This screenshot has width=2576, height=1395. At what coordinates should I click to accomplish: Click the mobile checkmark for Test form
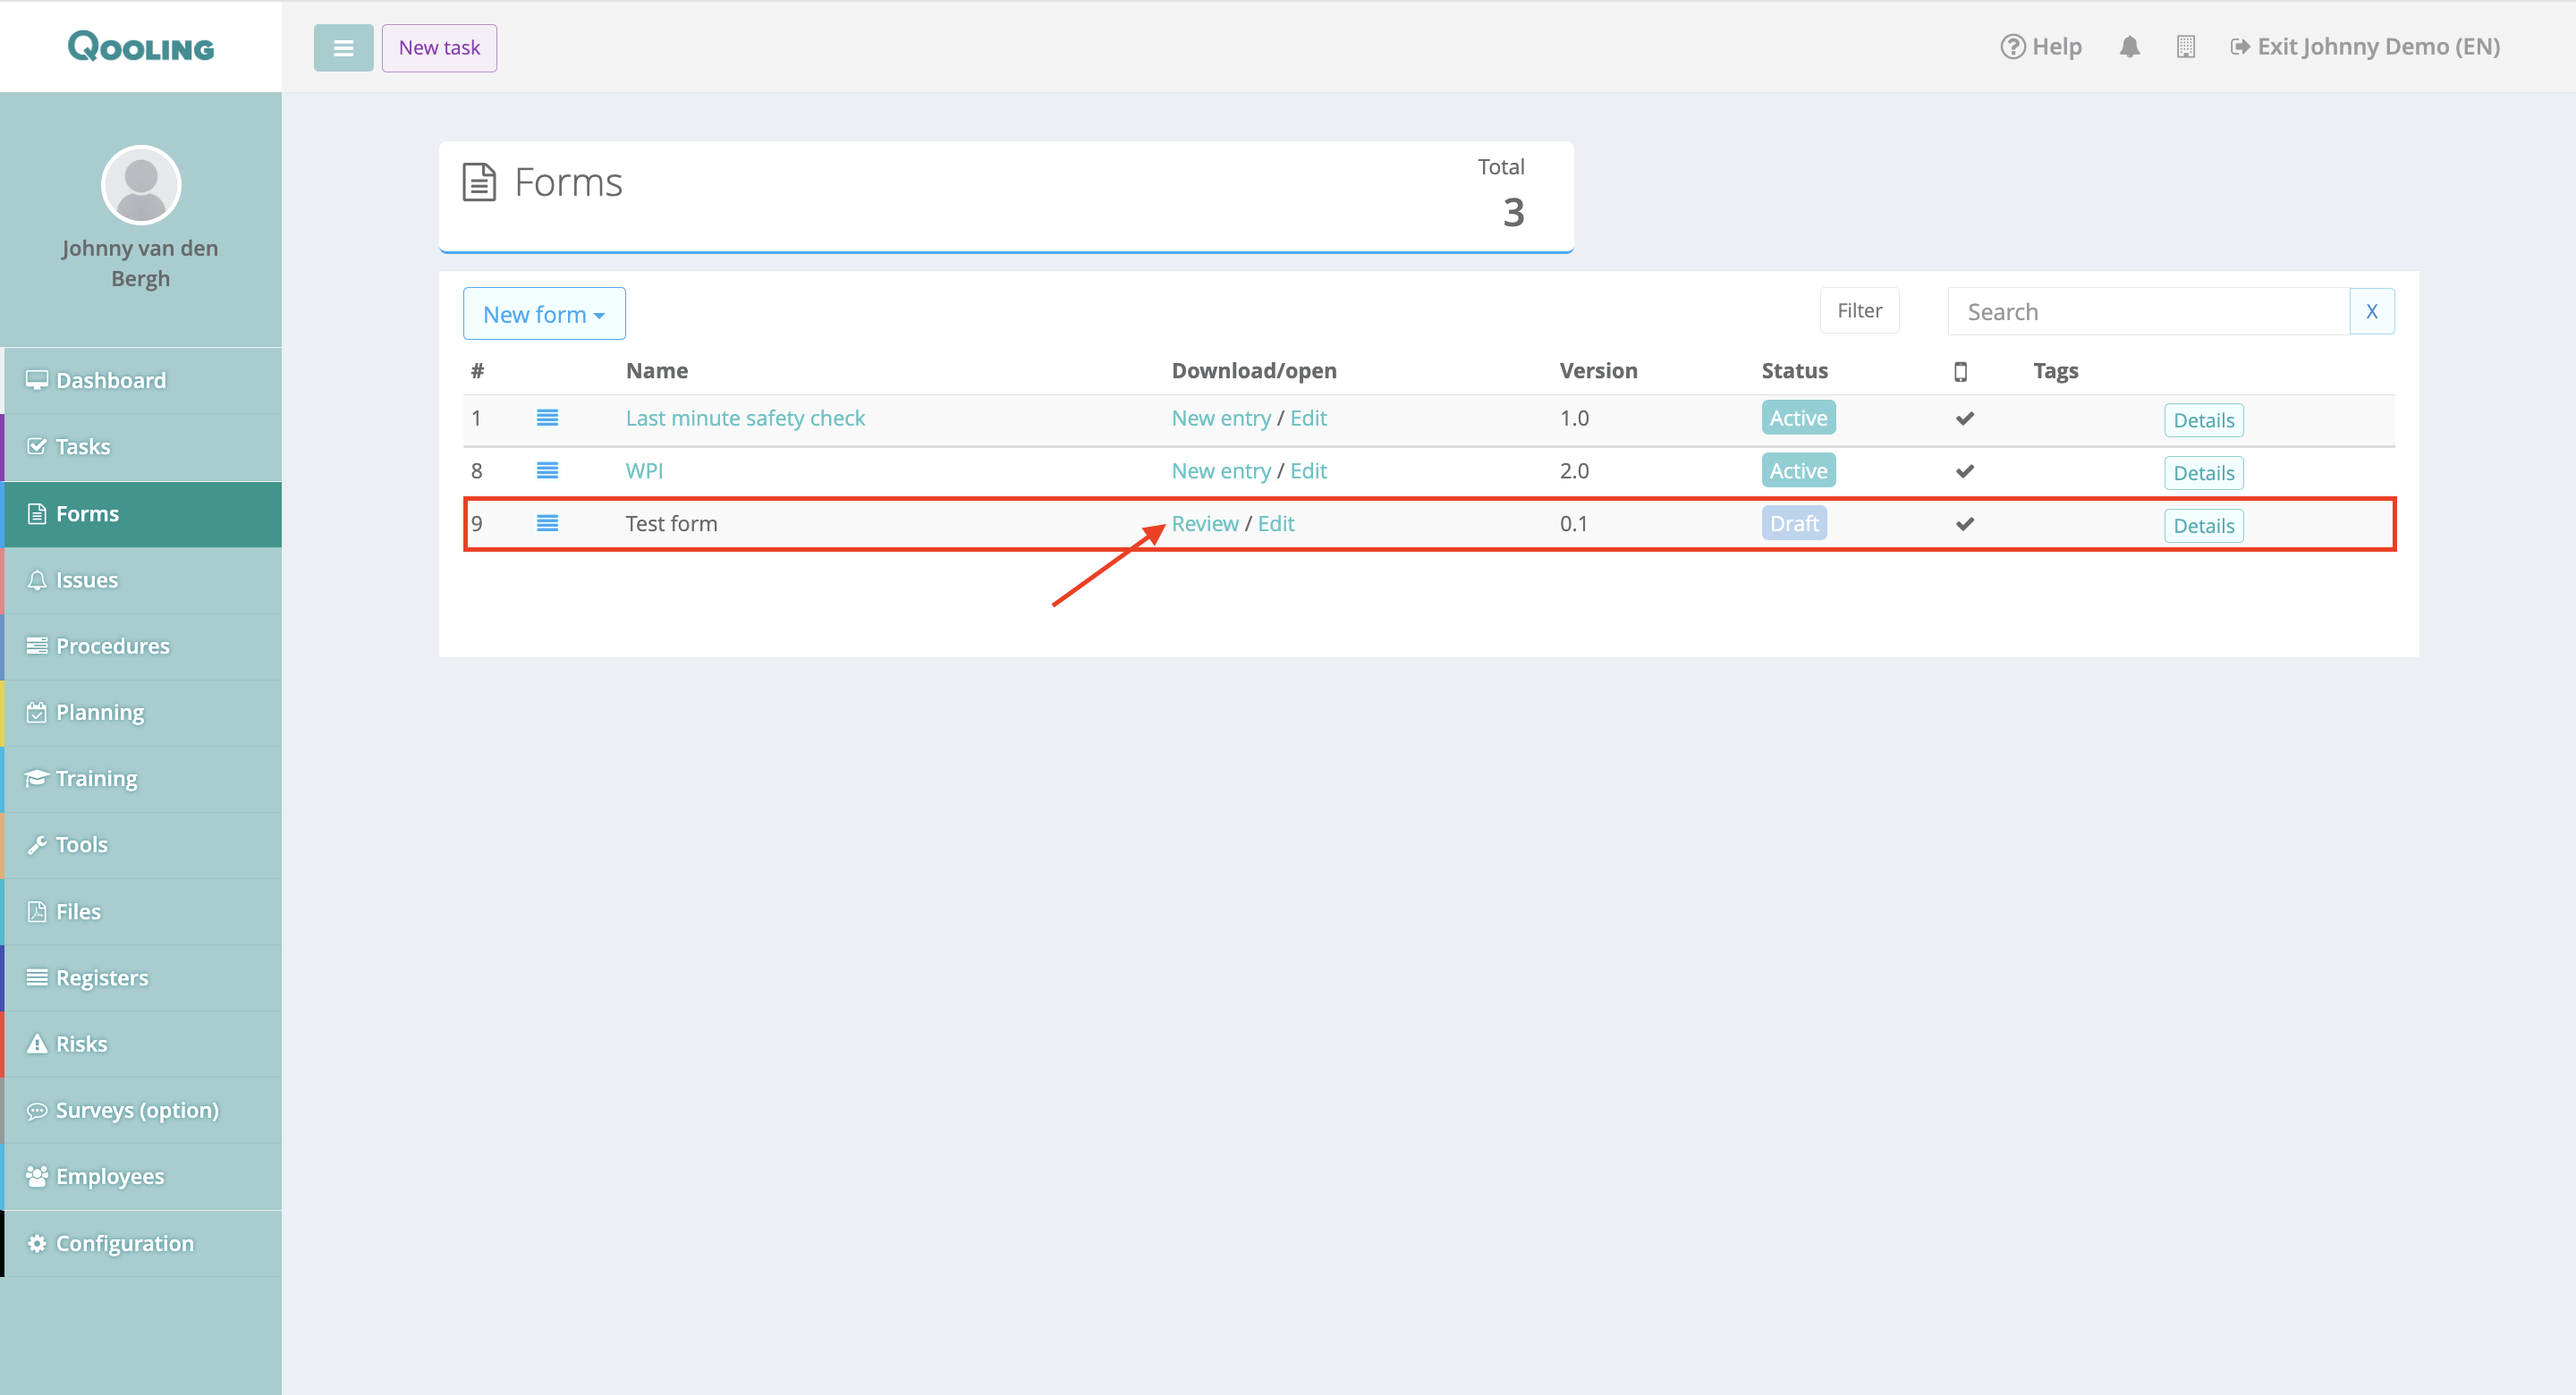click(x=1964, y=524)
